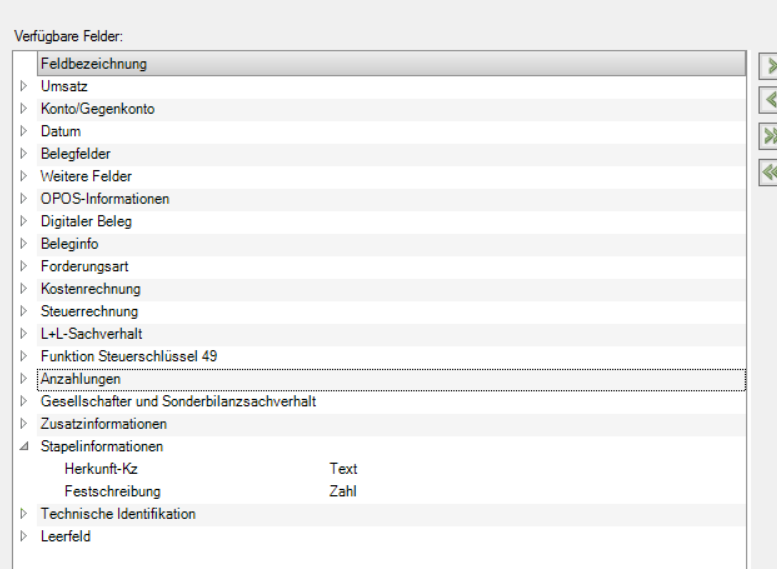Expand the L+L-Sachverhalt node arrow
The image size is (777, 569).
(x=23, y=334)
